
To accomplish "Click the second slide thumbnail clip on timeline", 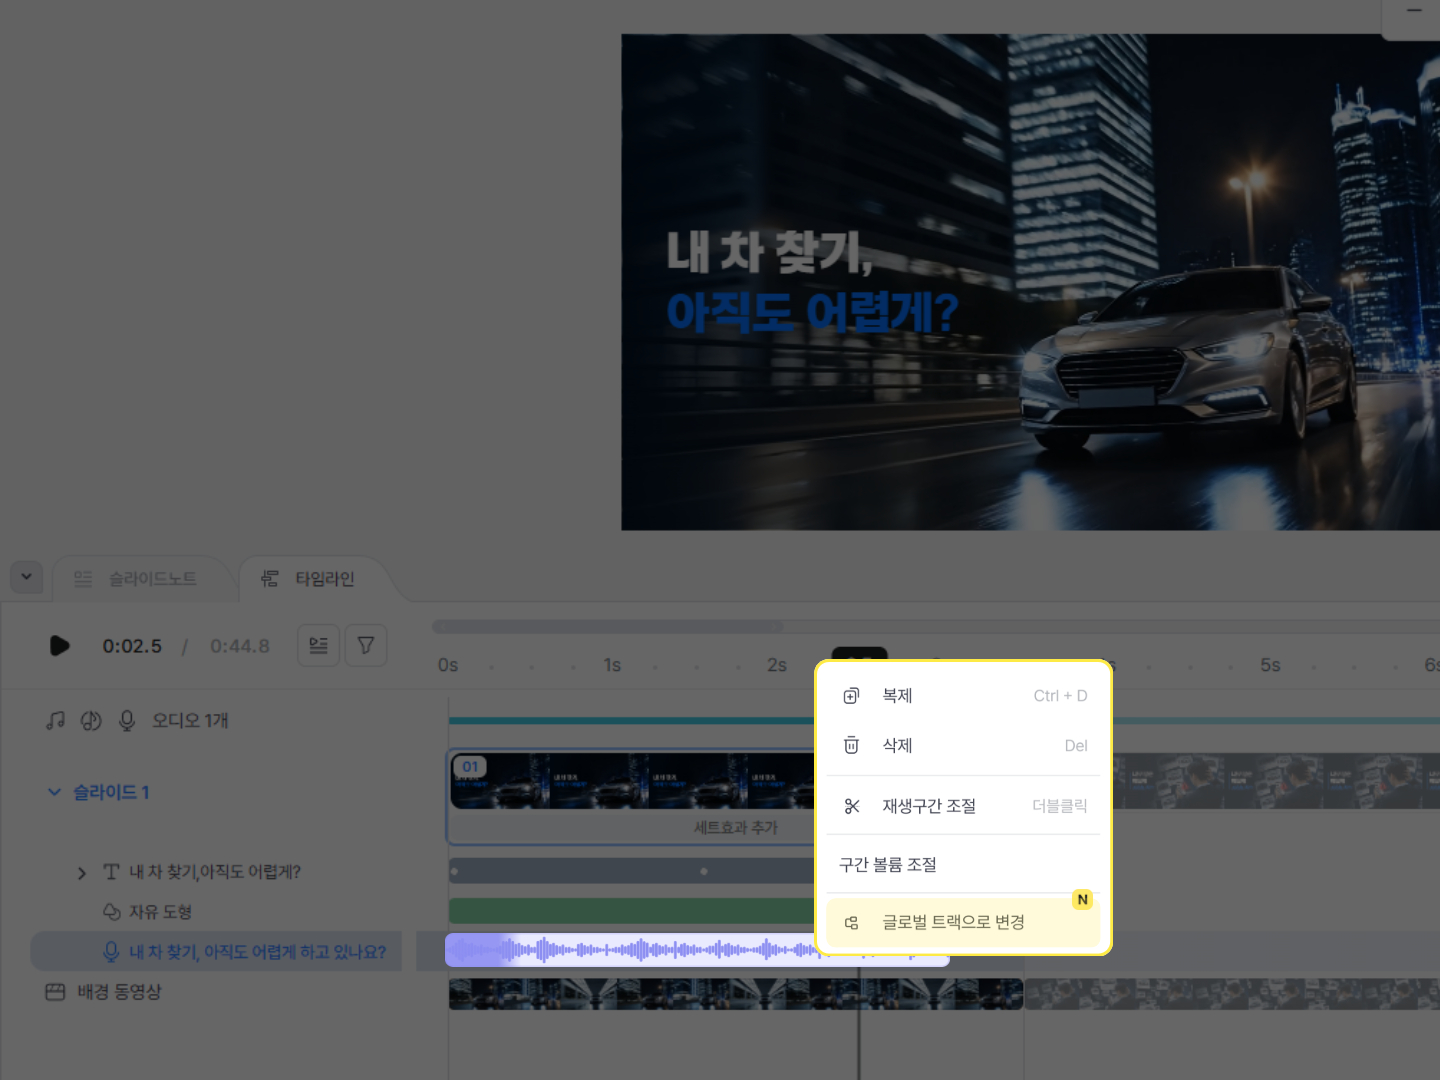I will (1275, 781).
